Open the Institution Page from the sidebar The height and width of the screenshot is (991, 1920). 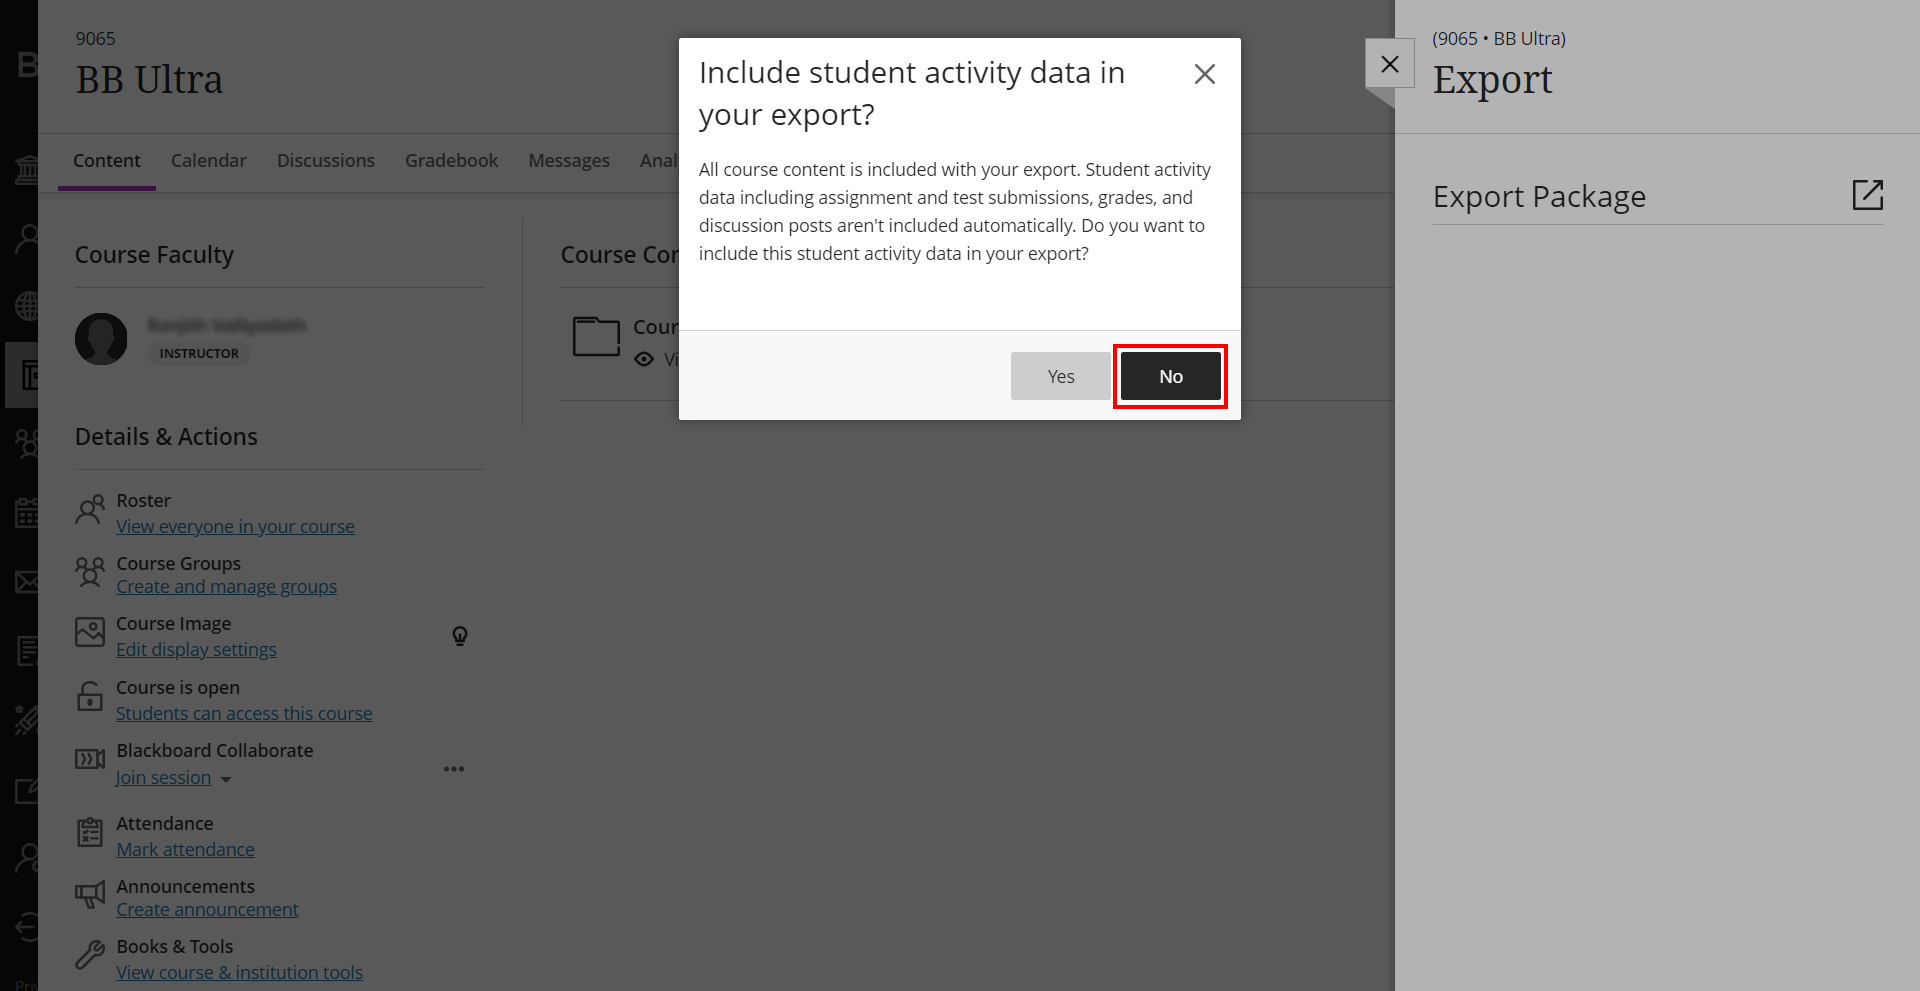click(x=25, y=168)
